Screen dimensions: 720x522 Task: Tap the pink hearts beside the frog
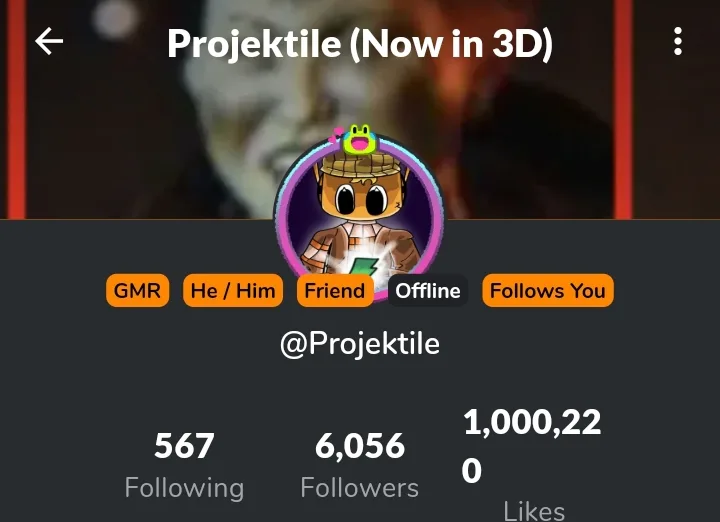pos(336,135)
